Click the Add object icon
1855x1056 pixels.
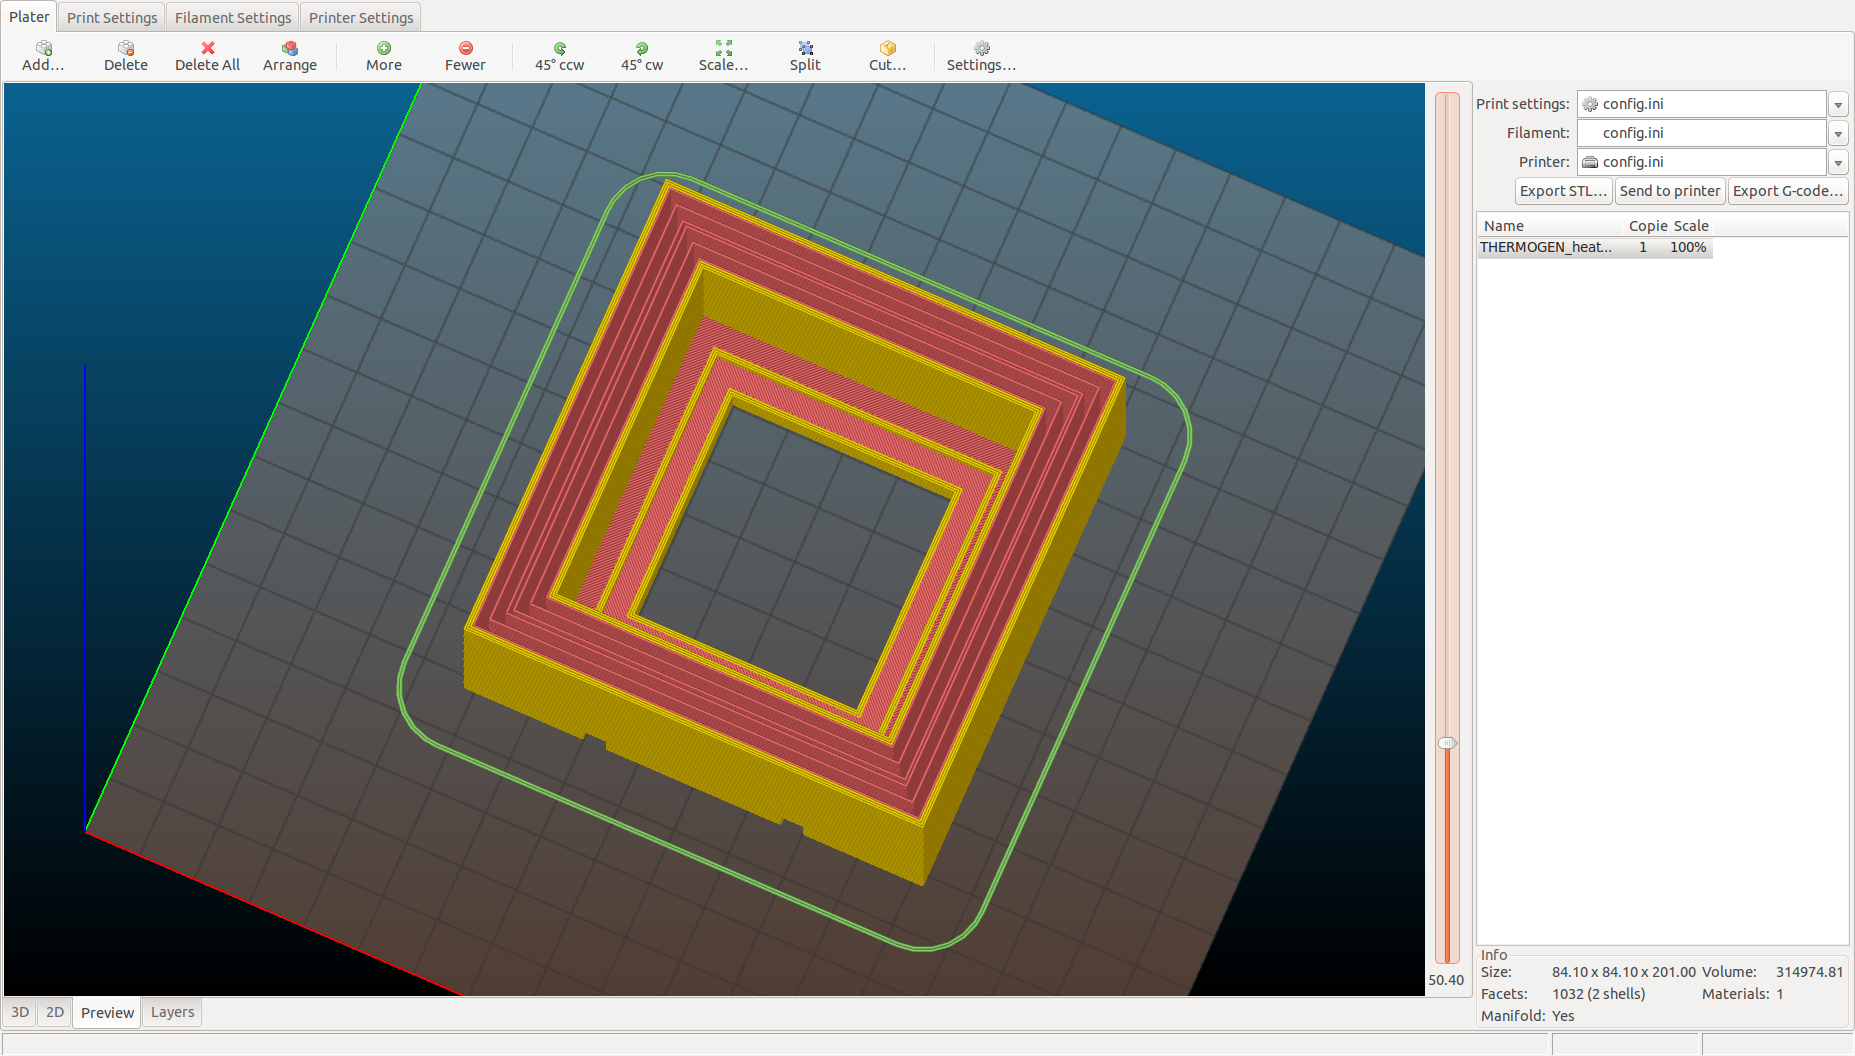point(43,49)
